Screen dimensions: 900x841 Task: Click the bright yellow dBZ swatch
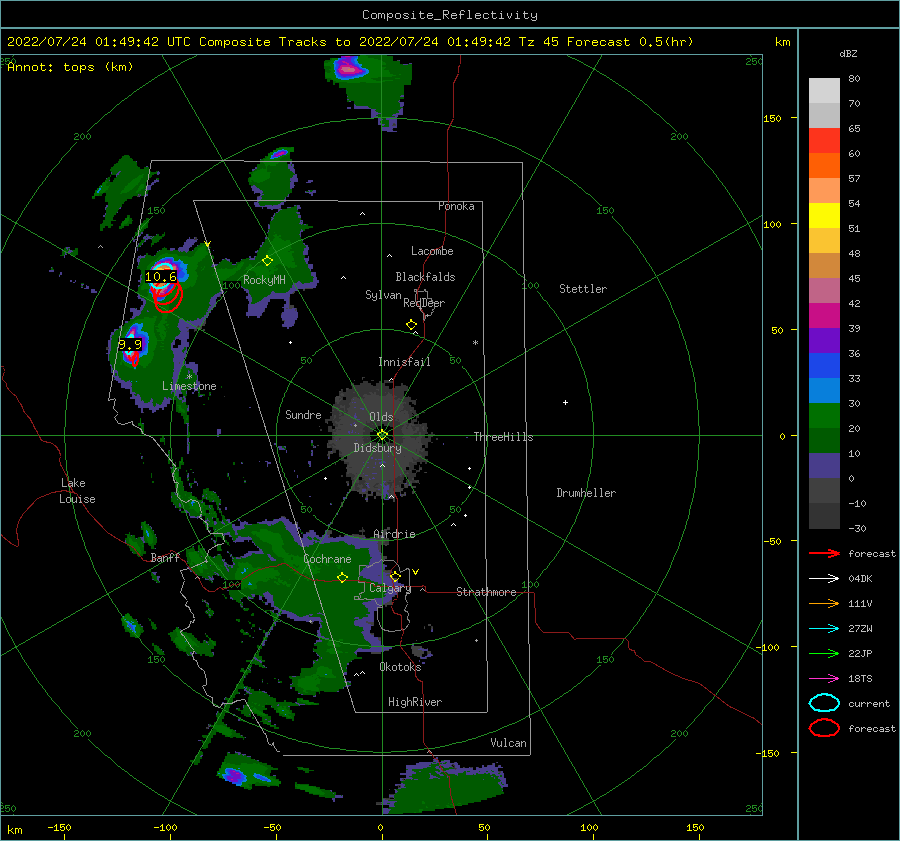pyautogui.click(x=824, y=216)
